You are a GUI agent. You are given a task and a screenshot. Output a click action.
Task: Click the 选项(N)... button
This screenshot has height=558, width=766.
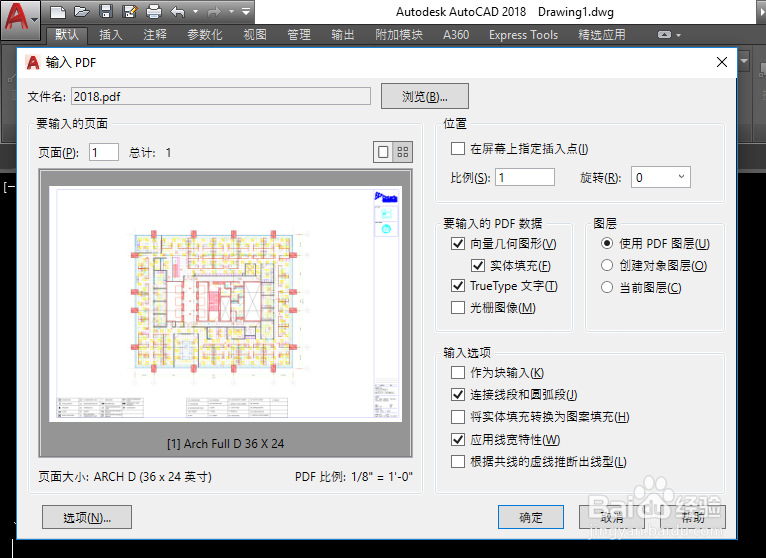point(87,517)
